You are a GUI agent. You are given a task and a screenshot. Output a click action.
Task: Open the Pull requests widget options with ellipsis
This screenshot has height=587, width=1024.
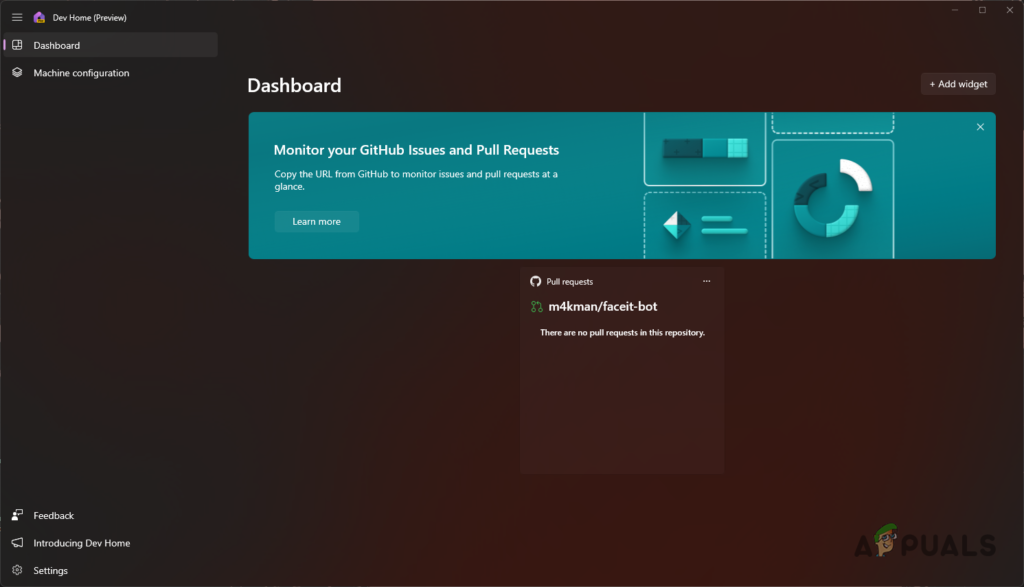pos(706,281)
